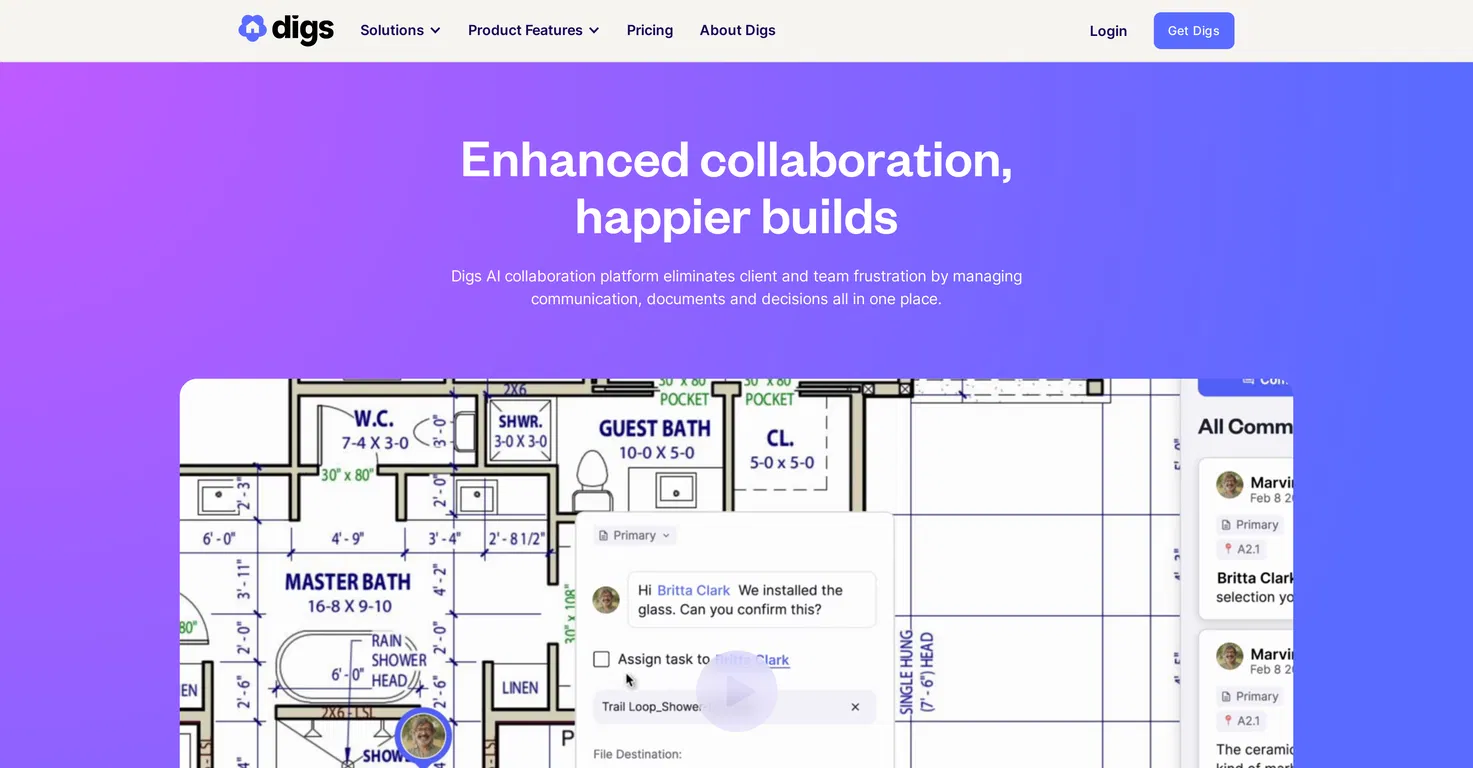The width and height of the screenshot is (1473, 768).
Task: Click the A2.1 pin on first comment
Action: pyautogui.click(x=1243, y=549)
